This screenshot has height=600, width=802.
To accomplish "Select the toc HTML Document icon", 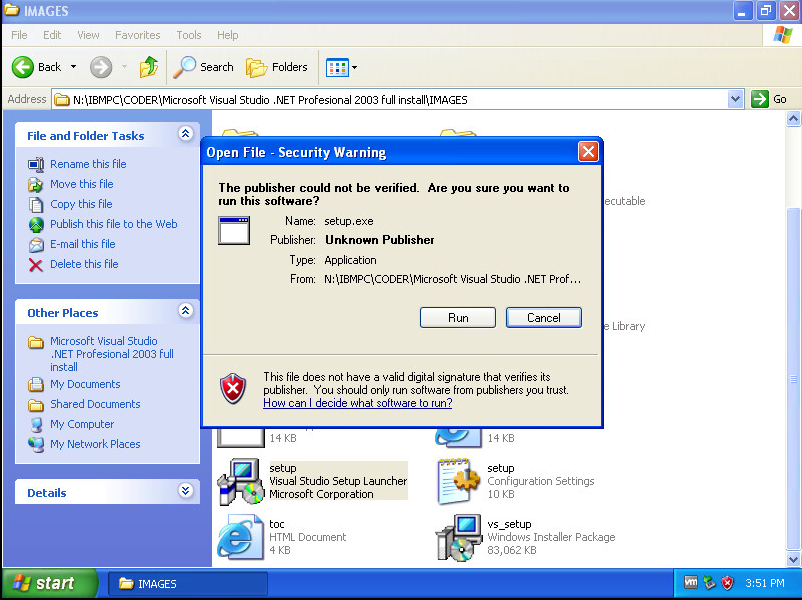I will (x=240, y=537).
